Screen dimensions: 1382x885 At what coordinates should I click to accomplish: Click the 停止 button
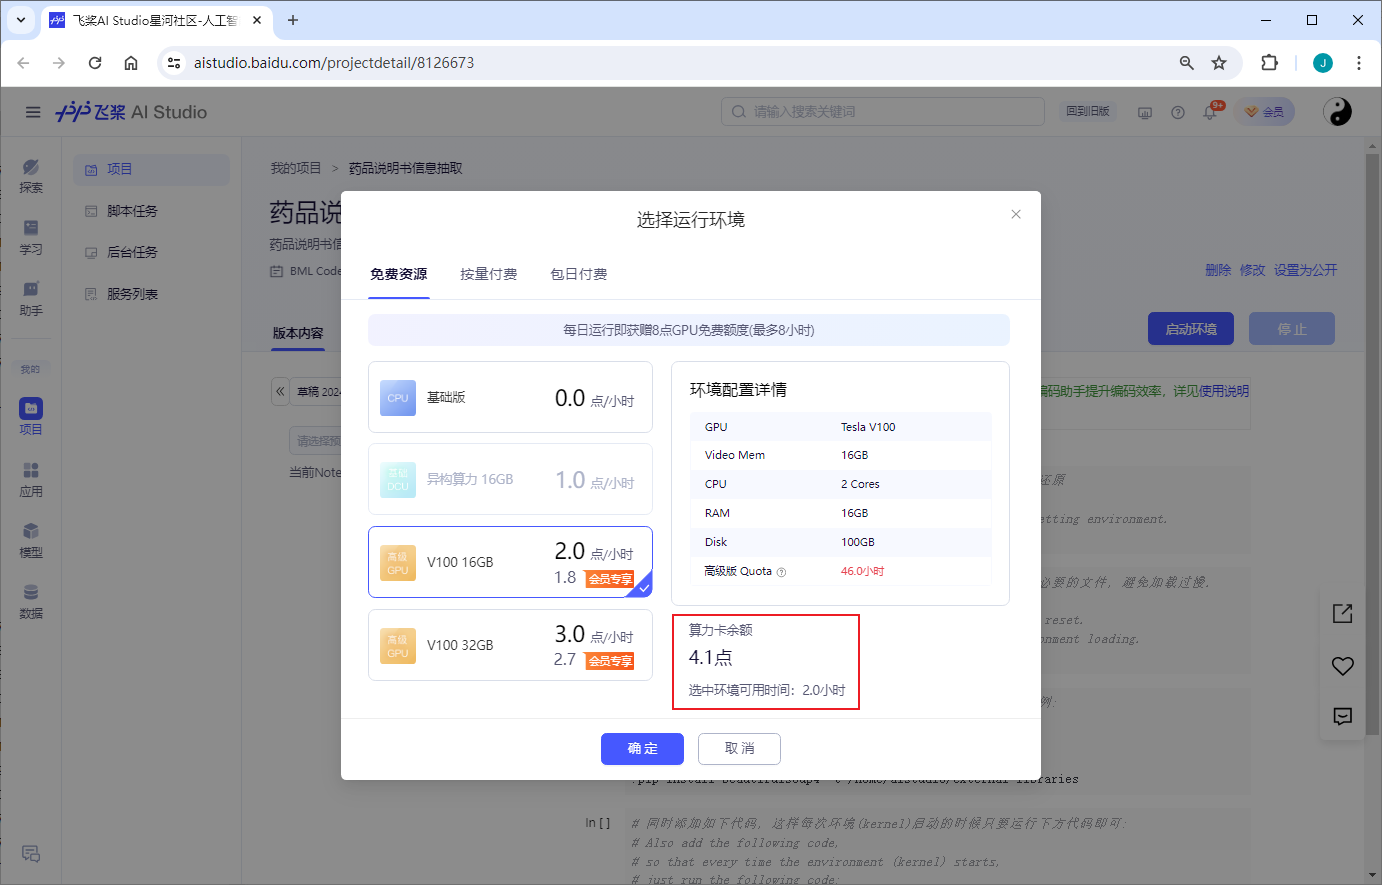pyautogui.click(x=1292, y=329)
